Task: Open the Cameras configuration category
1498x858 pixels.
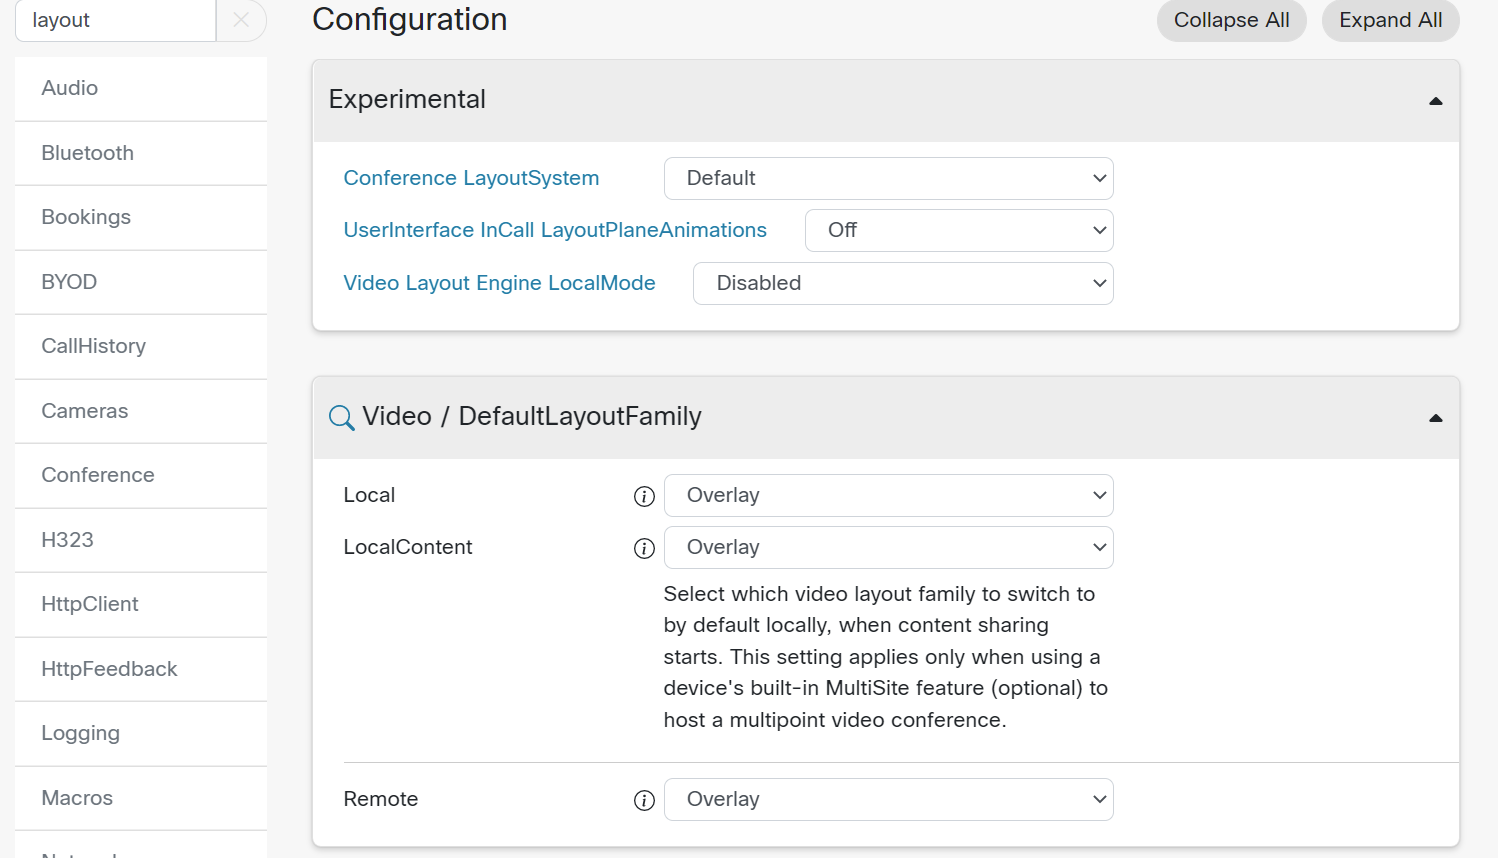Action: [x=85, y=411]
